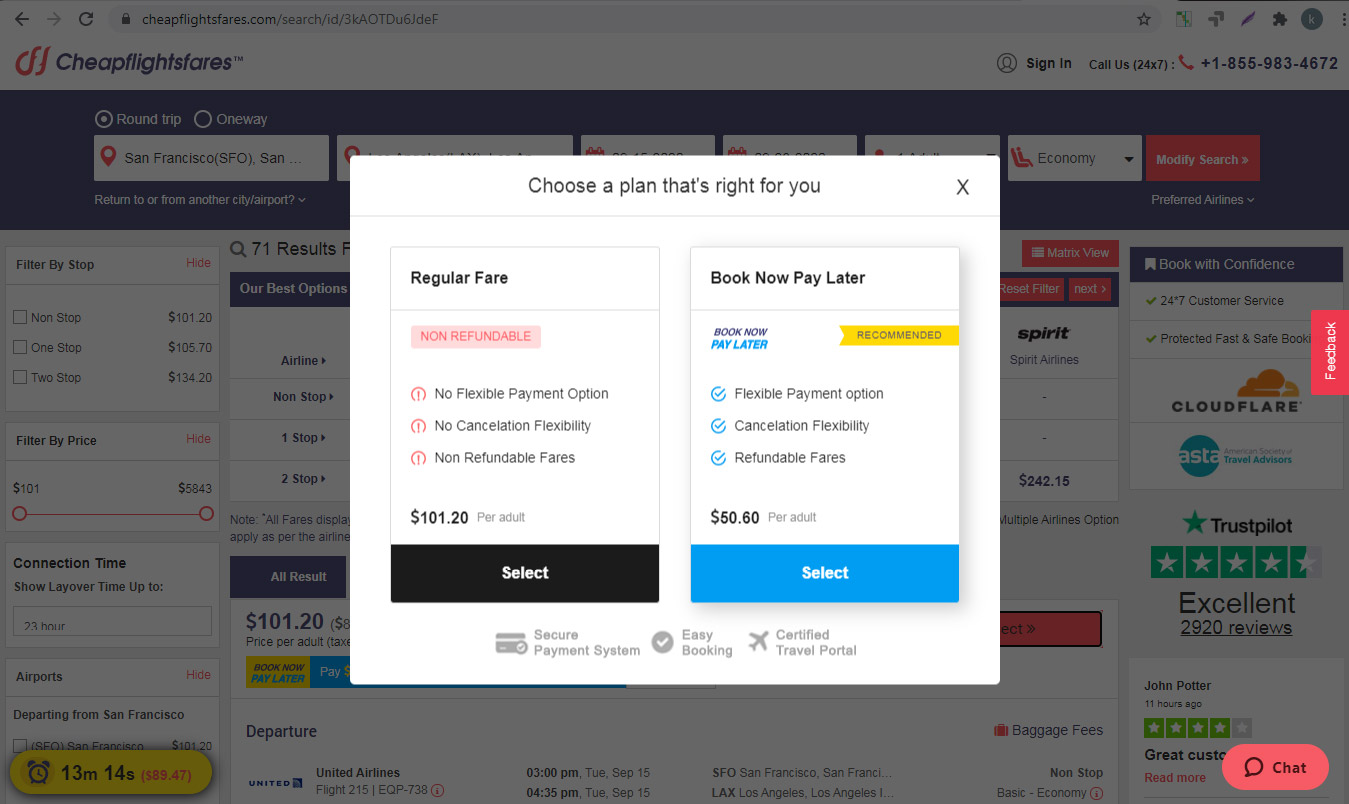The height and width of the screenshot is (804, 1349).
Task: Click the browser reload icon
Action: (x=86, y=18)
